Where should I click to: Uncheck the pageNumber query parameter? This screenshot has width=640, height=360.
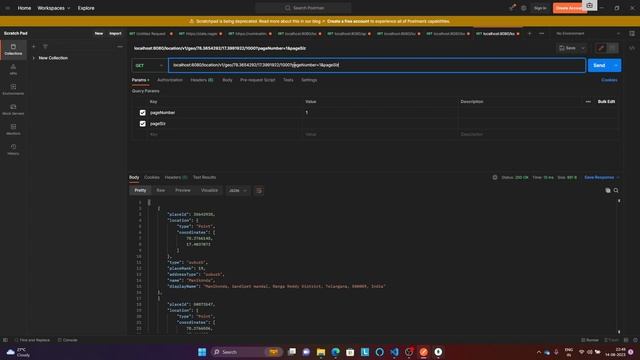tap(142, 113)
